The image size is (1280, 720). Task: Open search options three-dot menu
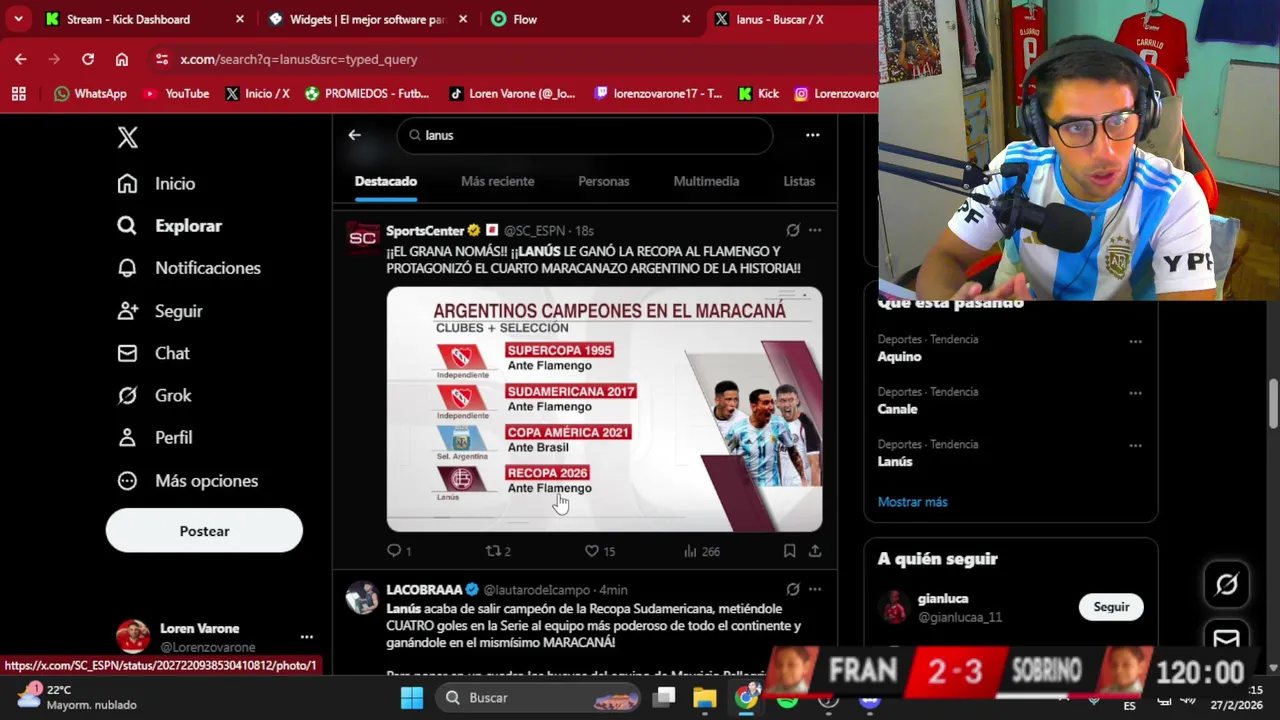pyautogui.click(x=813, y=135)
